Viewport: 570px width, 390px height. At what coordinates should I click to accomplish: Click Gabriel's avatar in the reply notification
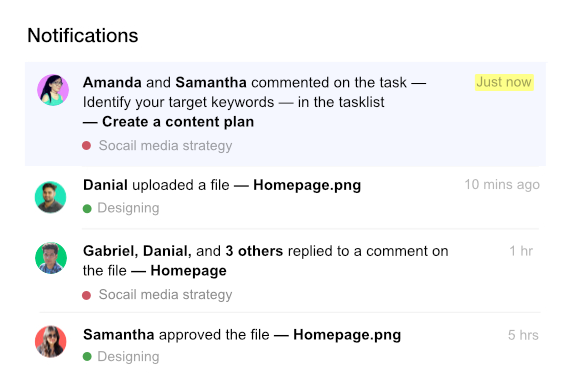51,258
